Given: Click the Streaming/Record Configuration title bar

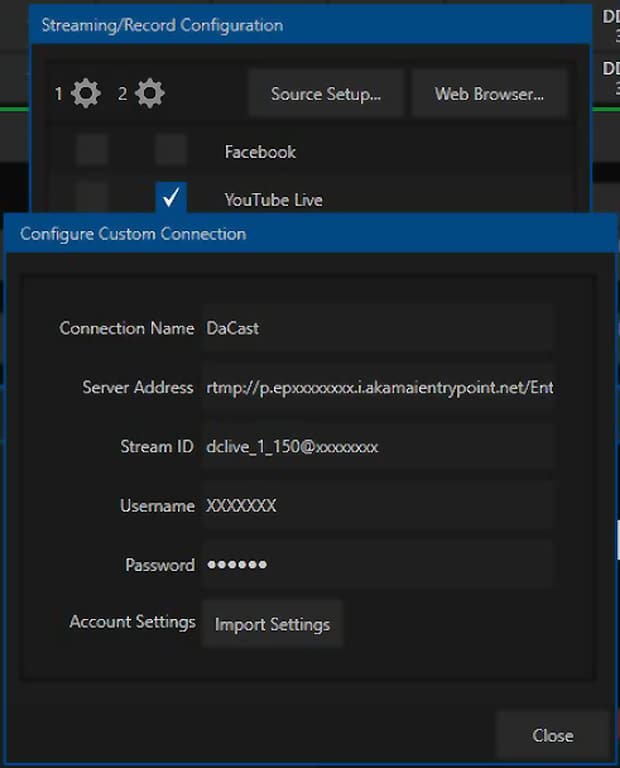Looking at the screenshot, I should click(x=300, y=25).
